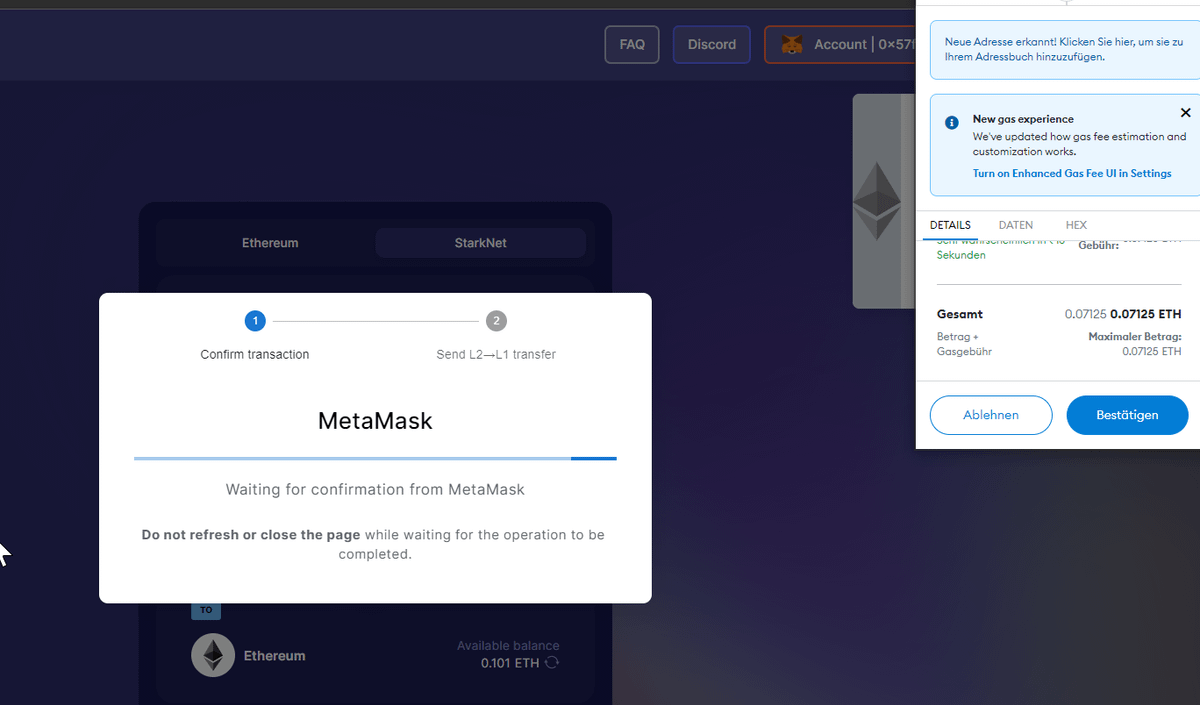This screenshot has height=705, width=1200.
Task: Switch to the Ethereum network tab
Action: (270, 243)
